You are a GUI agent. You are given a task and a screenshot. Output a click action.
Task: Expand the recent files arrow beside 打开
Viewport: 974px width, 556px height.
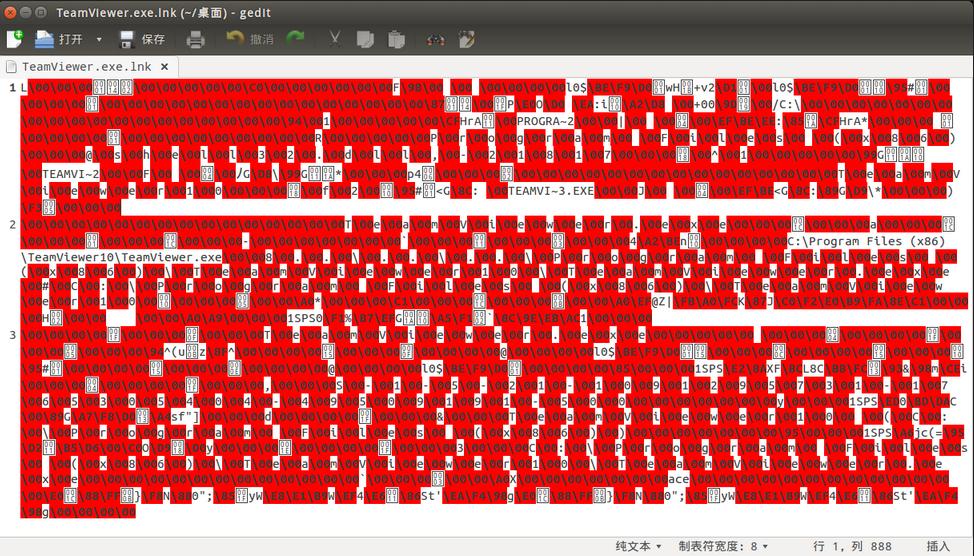pyautogui.click(x=99, y=39)
